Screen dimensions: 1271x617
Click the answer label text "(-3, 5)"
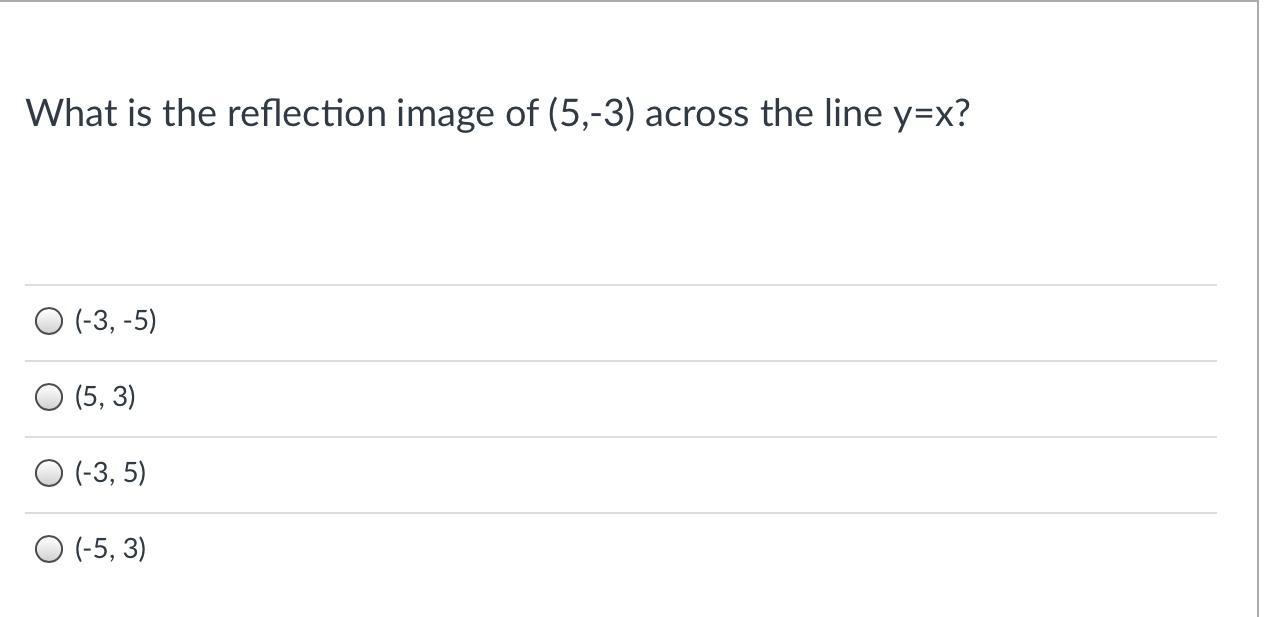pyautogui.click(x=111, y=473)
